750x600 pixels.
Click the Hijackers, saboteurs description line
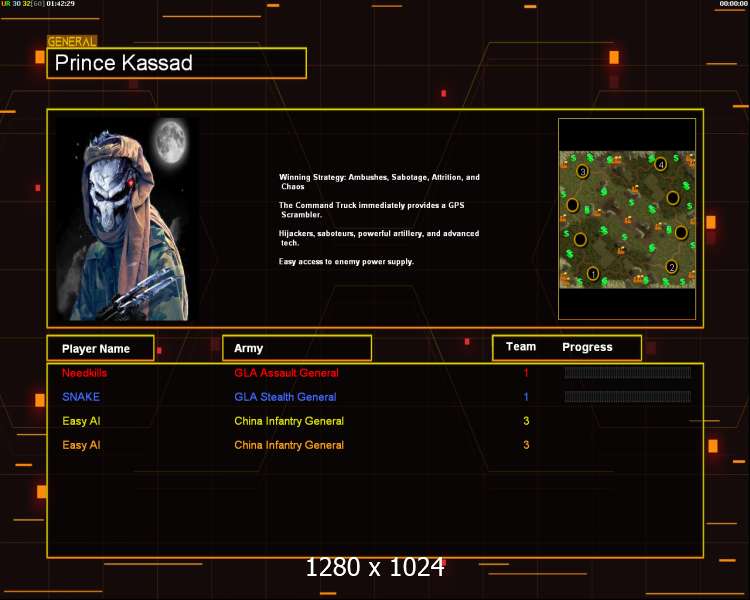[379, 238]
